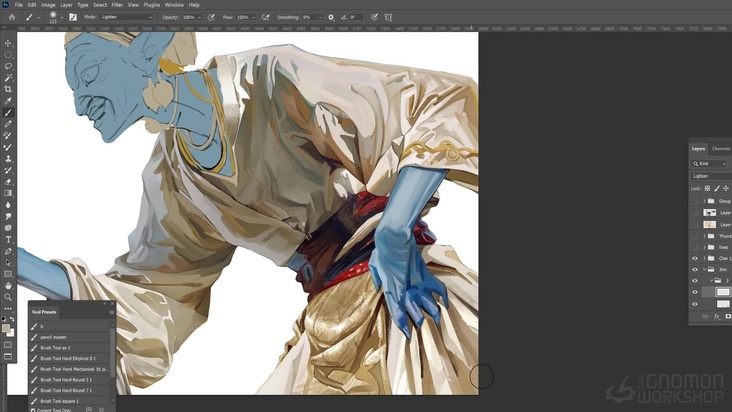Image resolution: width=732 pixels, height=412 pixels.
Task: Select the Layers tab
Action: pyautogui.click(x=698, y=149)
